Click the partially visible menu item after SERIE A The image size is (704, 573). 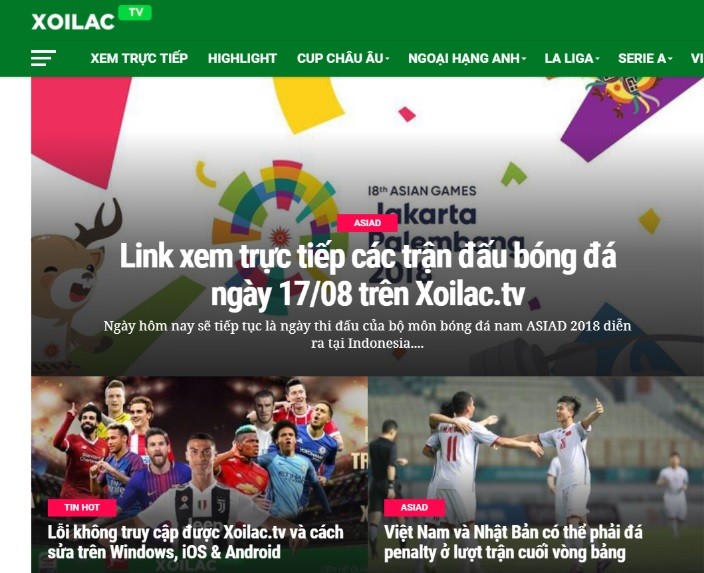pyautogui.click(x=697, y=58)
